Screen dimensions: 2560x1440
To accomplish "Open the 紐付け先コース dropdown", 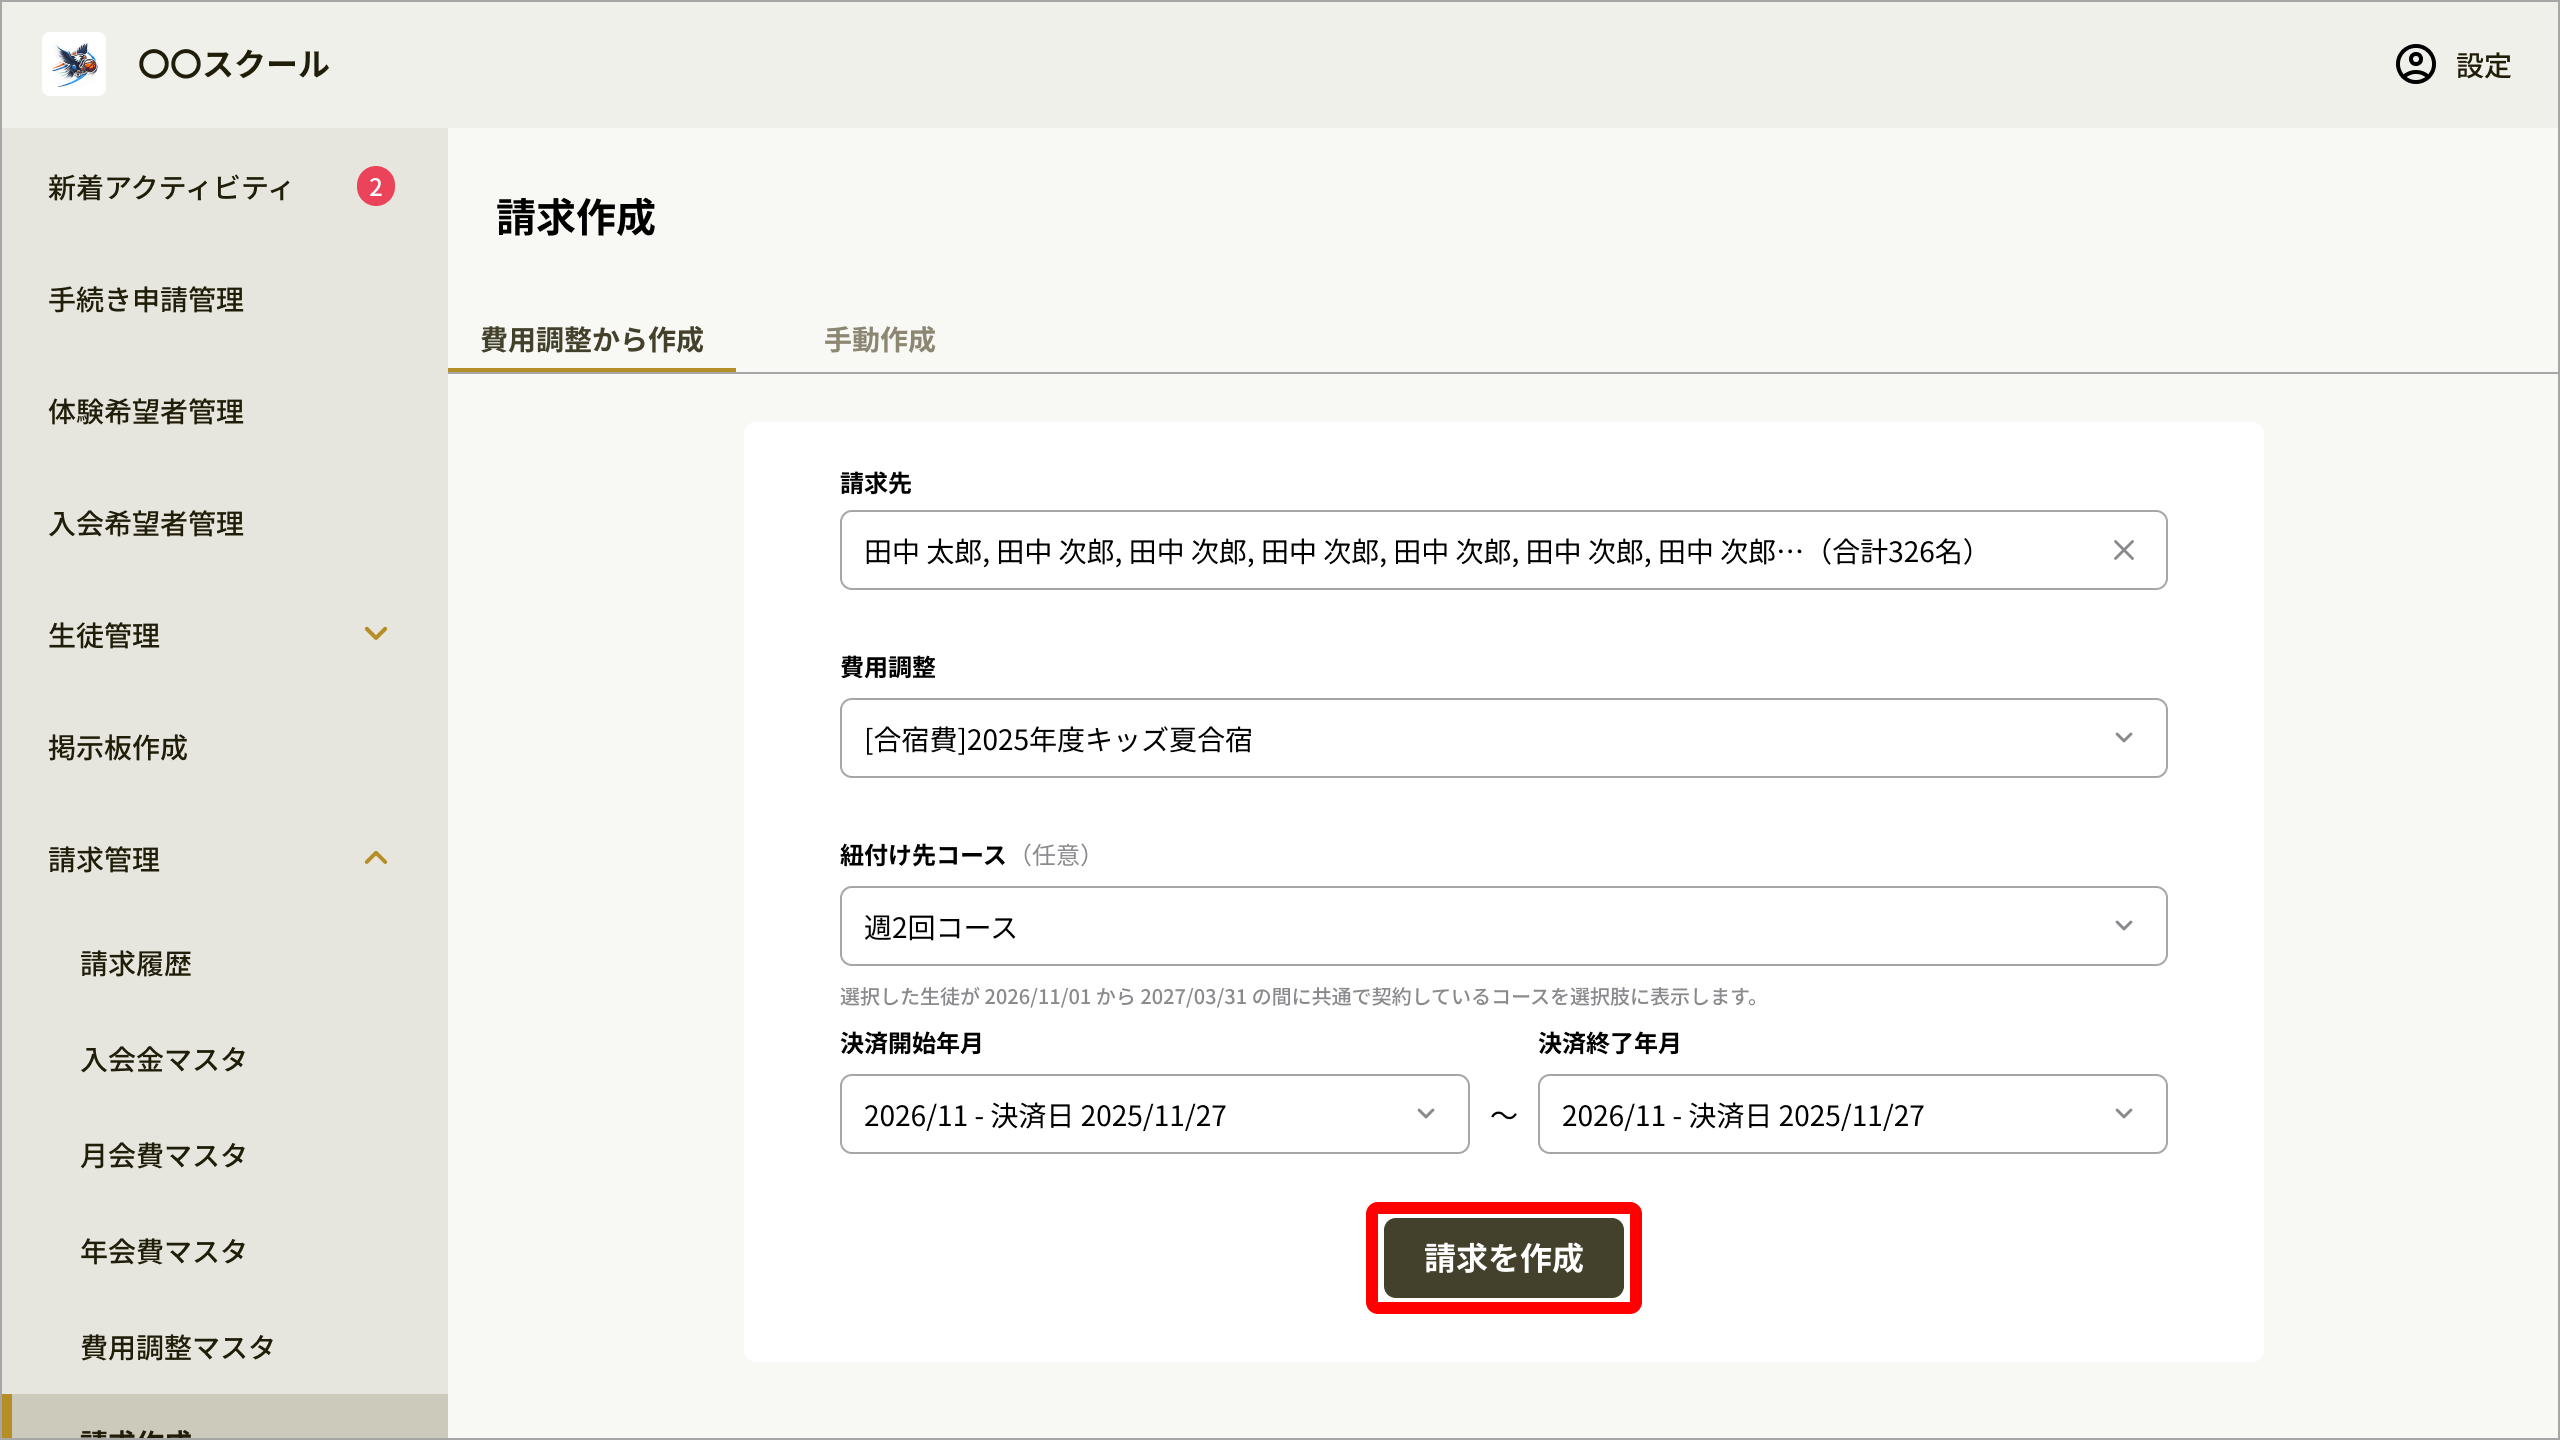I will 1503,926.
